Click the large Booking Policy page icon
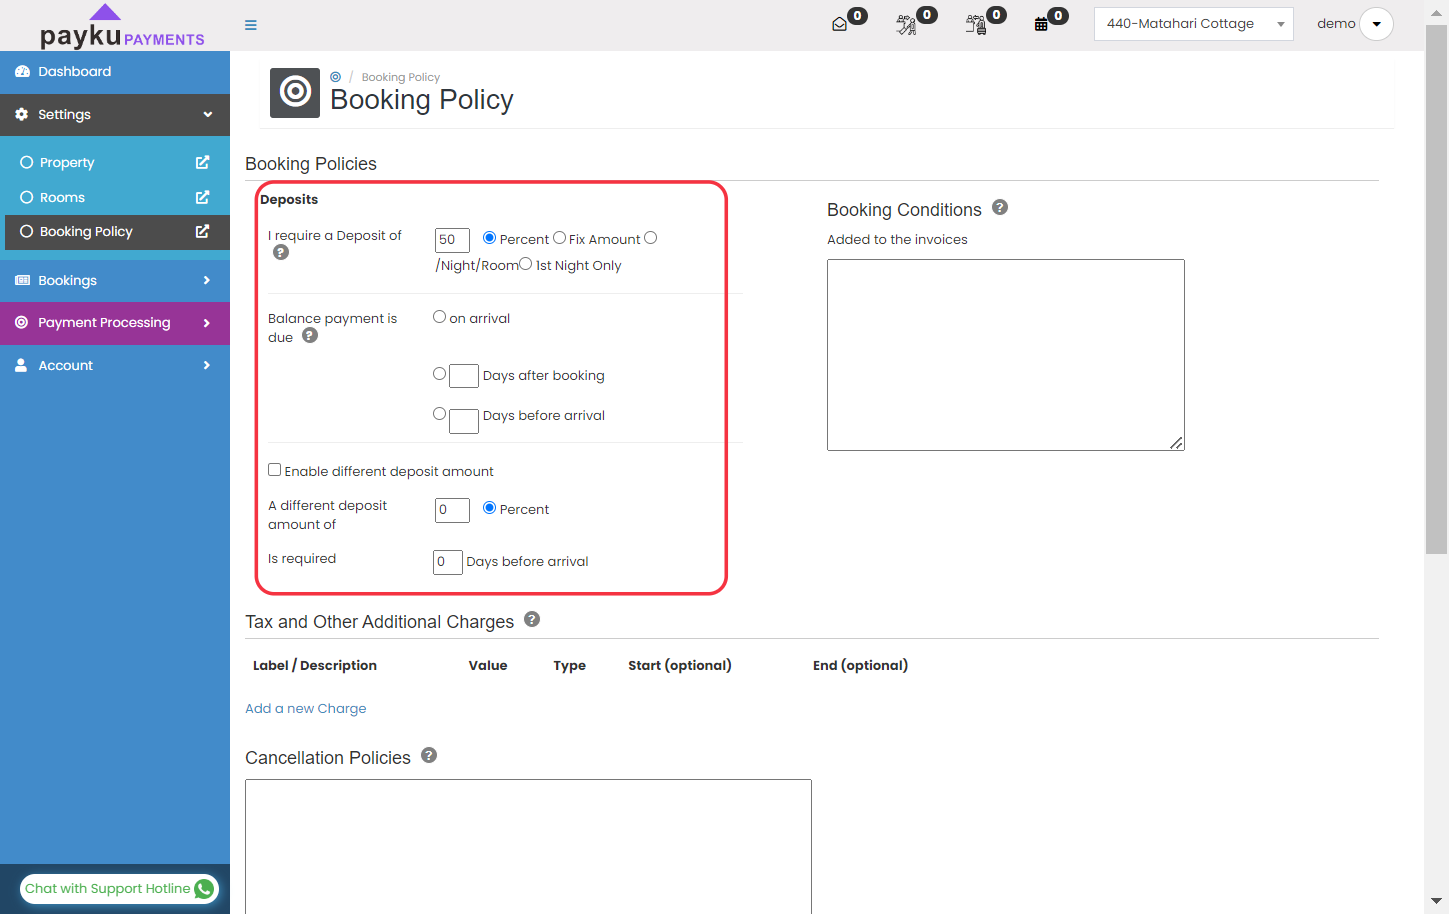The image size is (1449, 914). [295, 93]
